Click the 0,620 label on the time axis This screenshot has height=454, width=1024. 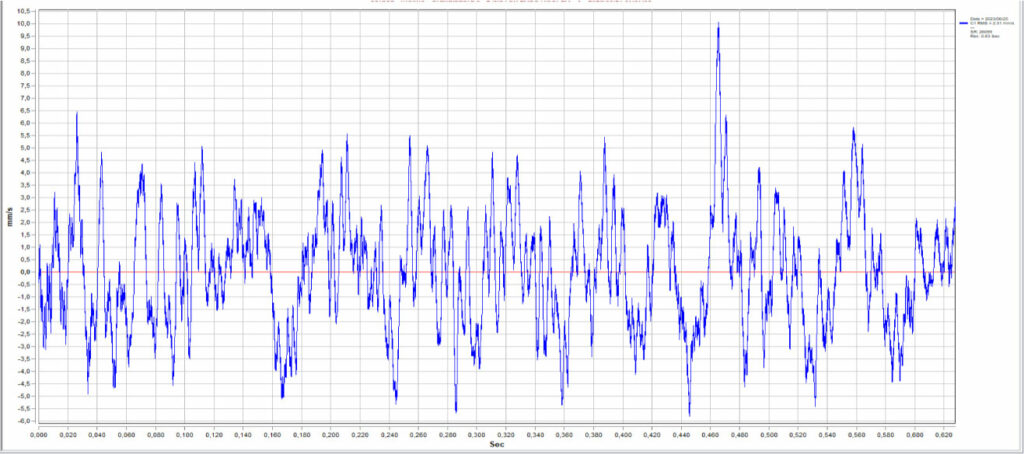[944, 434]
